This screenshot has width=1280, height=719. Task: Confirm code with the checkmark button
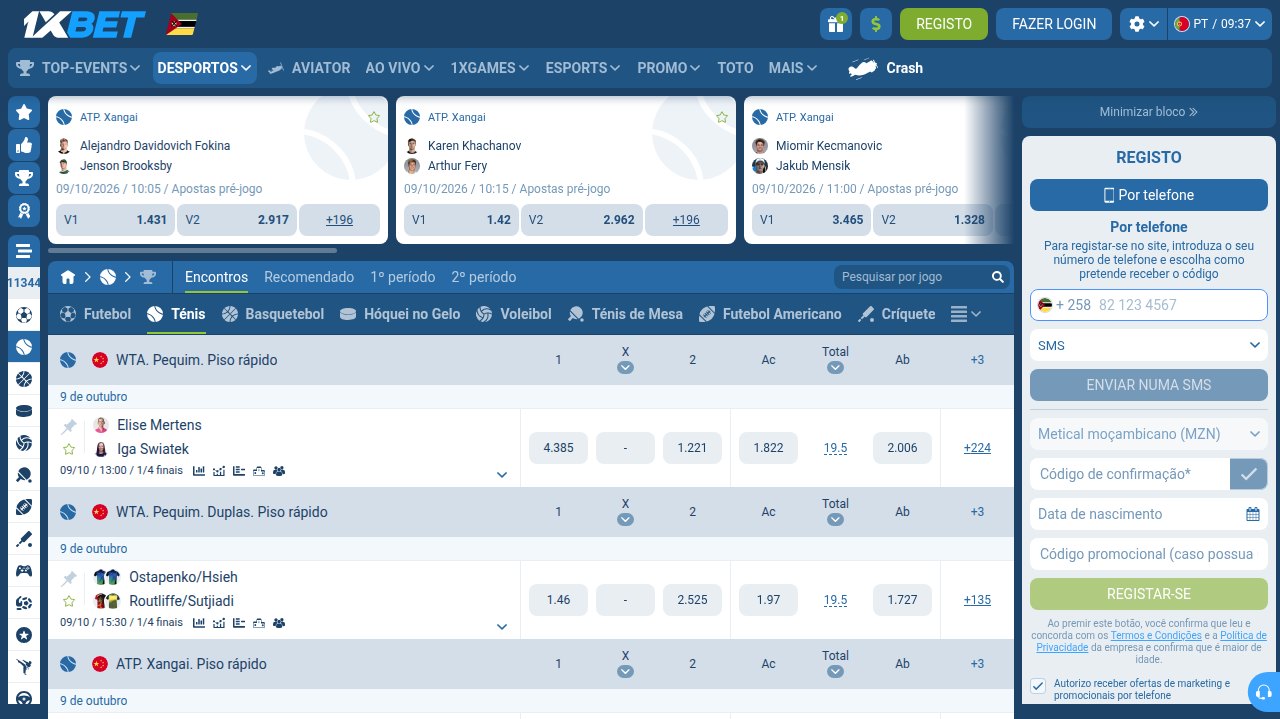pyautogui.click(x=1248, y=474)
